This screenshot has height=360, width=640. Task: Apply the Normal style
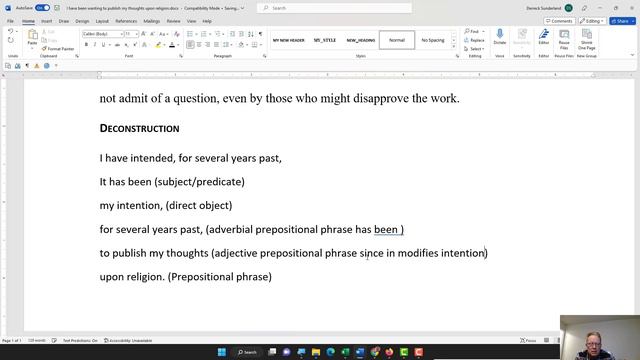pyautogui.click(x=397, y=40)
